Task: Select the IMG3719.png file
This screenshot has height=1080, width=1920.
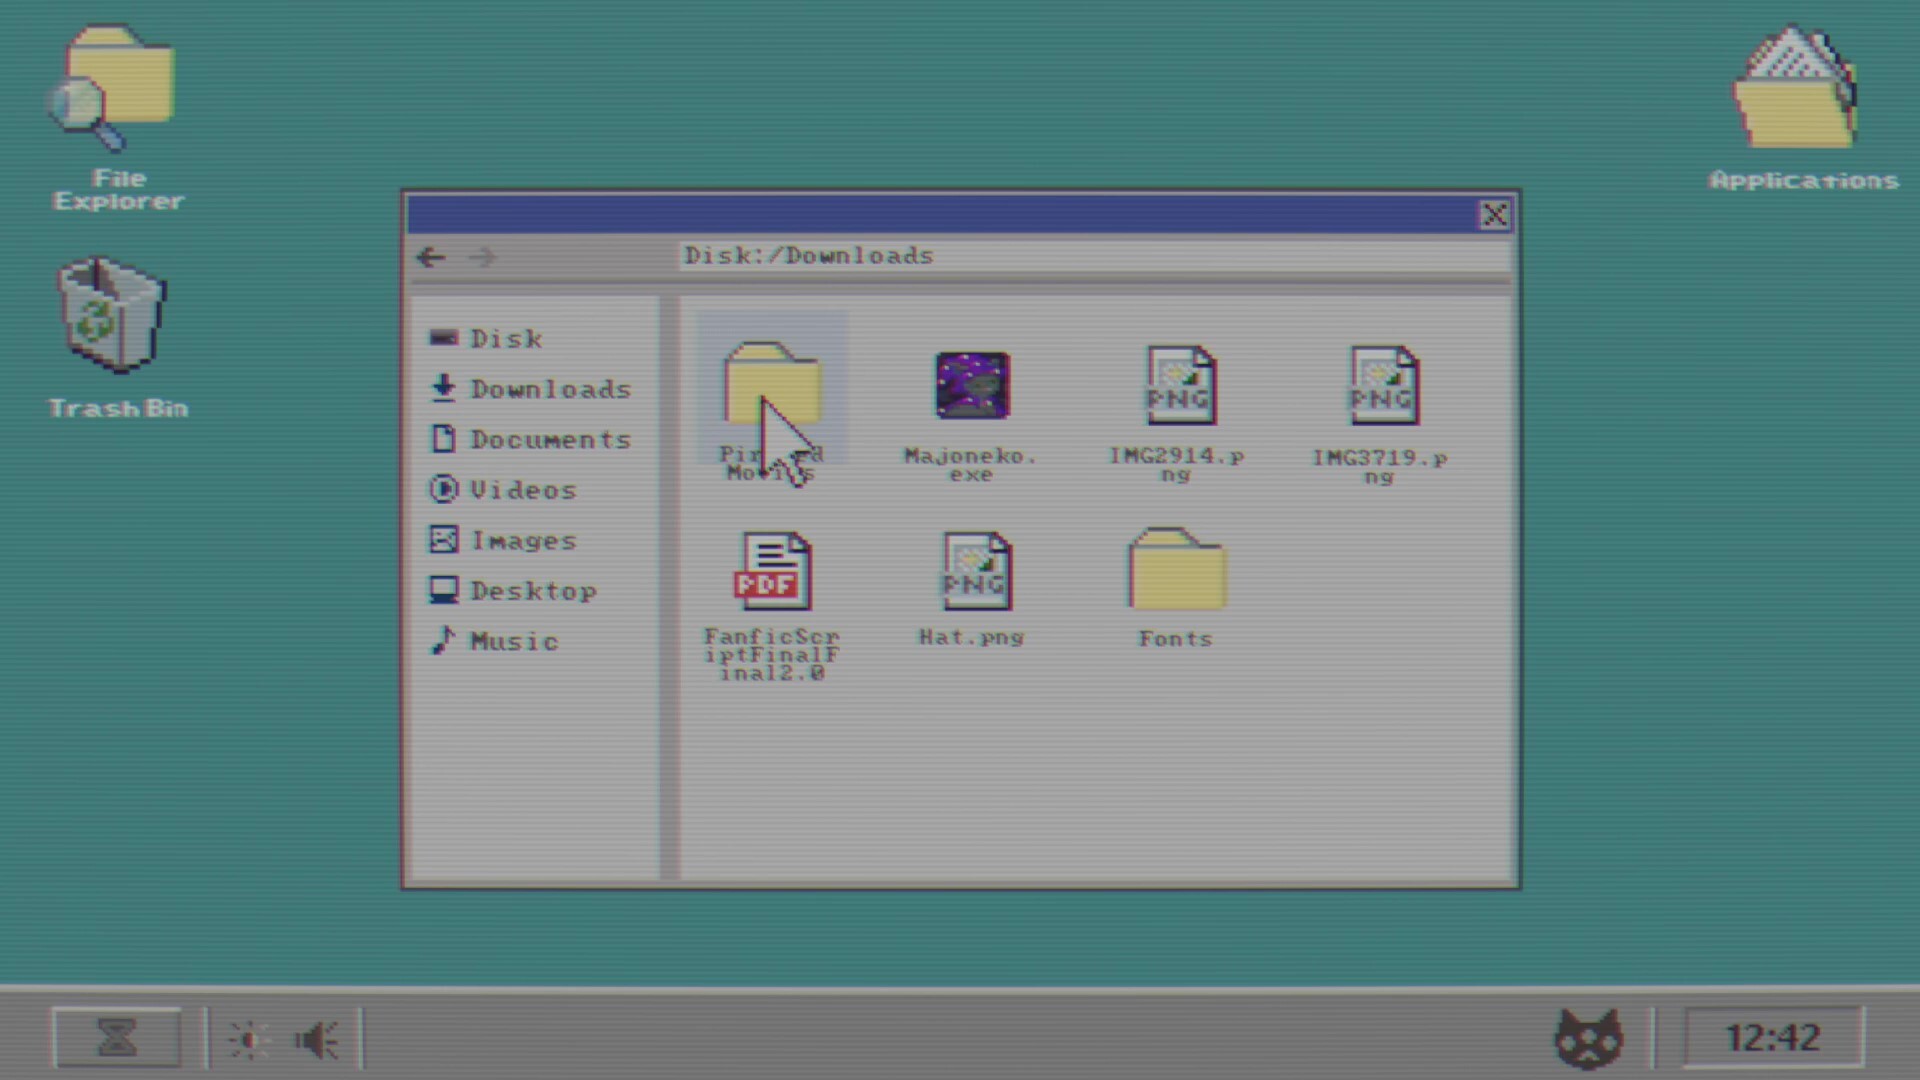Action: 1383,385
